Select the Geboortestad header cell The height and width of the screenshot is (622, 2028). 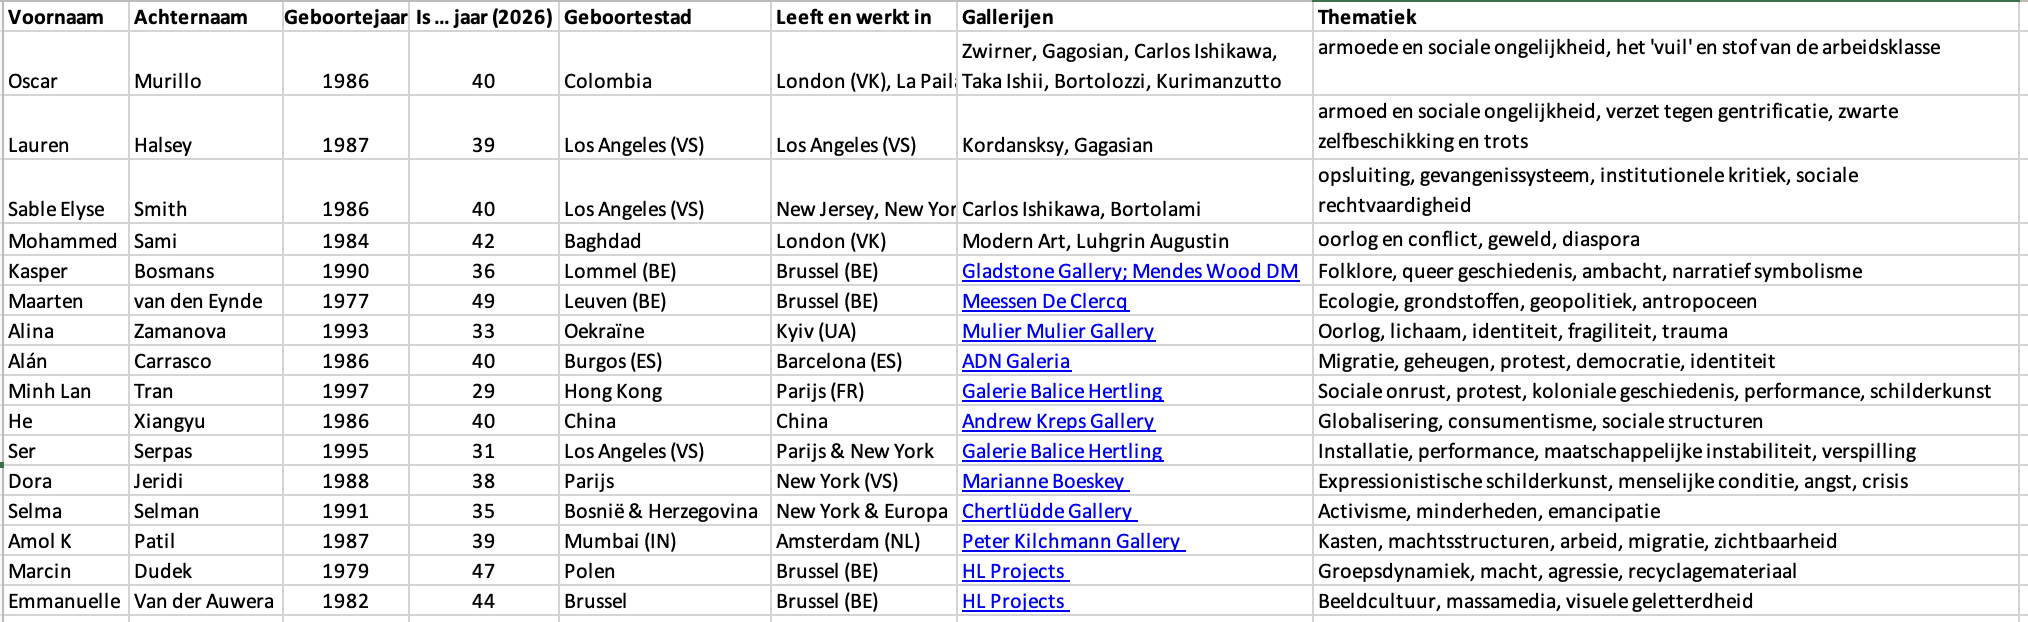[665, 17]
